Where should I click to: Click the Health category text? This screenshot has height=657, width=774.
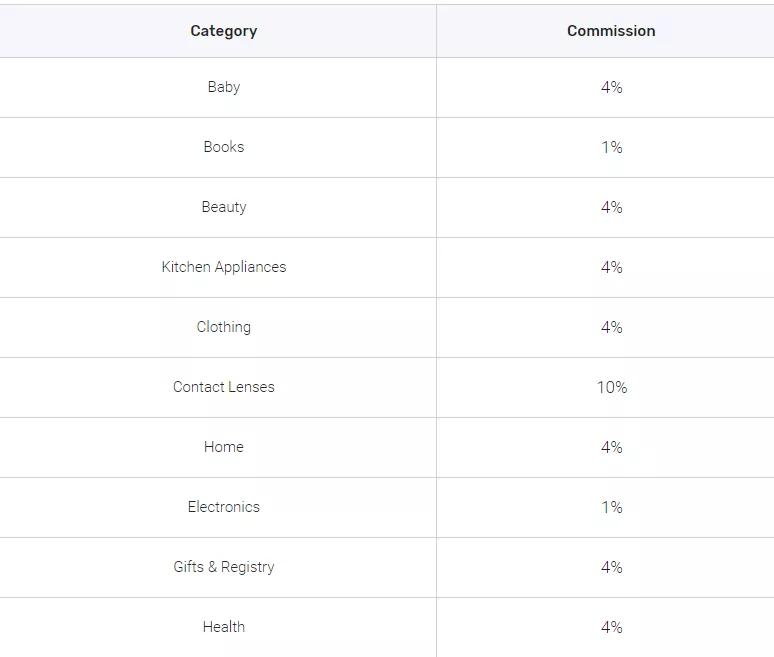pos(224,627)
